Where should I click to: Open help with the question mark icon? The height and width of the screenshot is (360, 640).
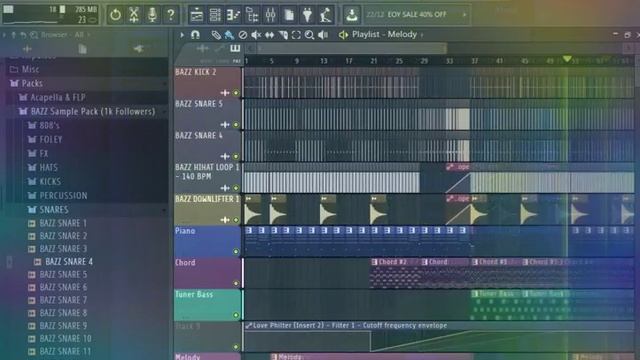pos(171,15)
